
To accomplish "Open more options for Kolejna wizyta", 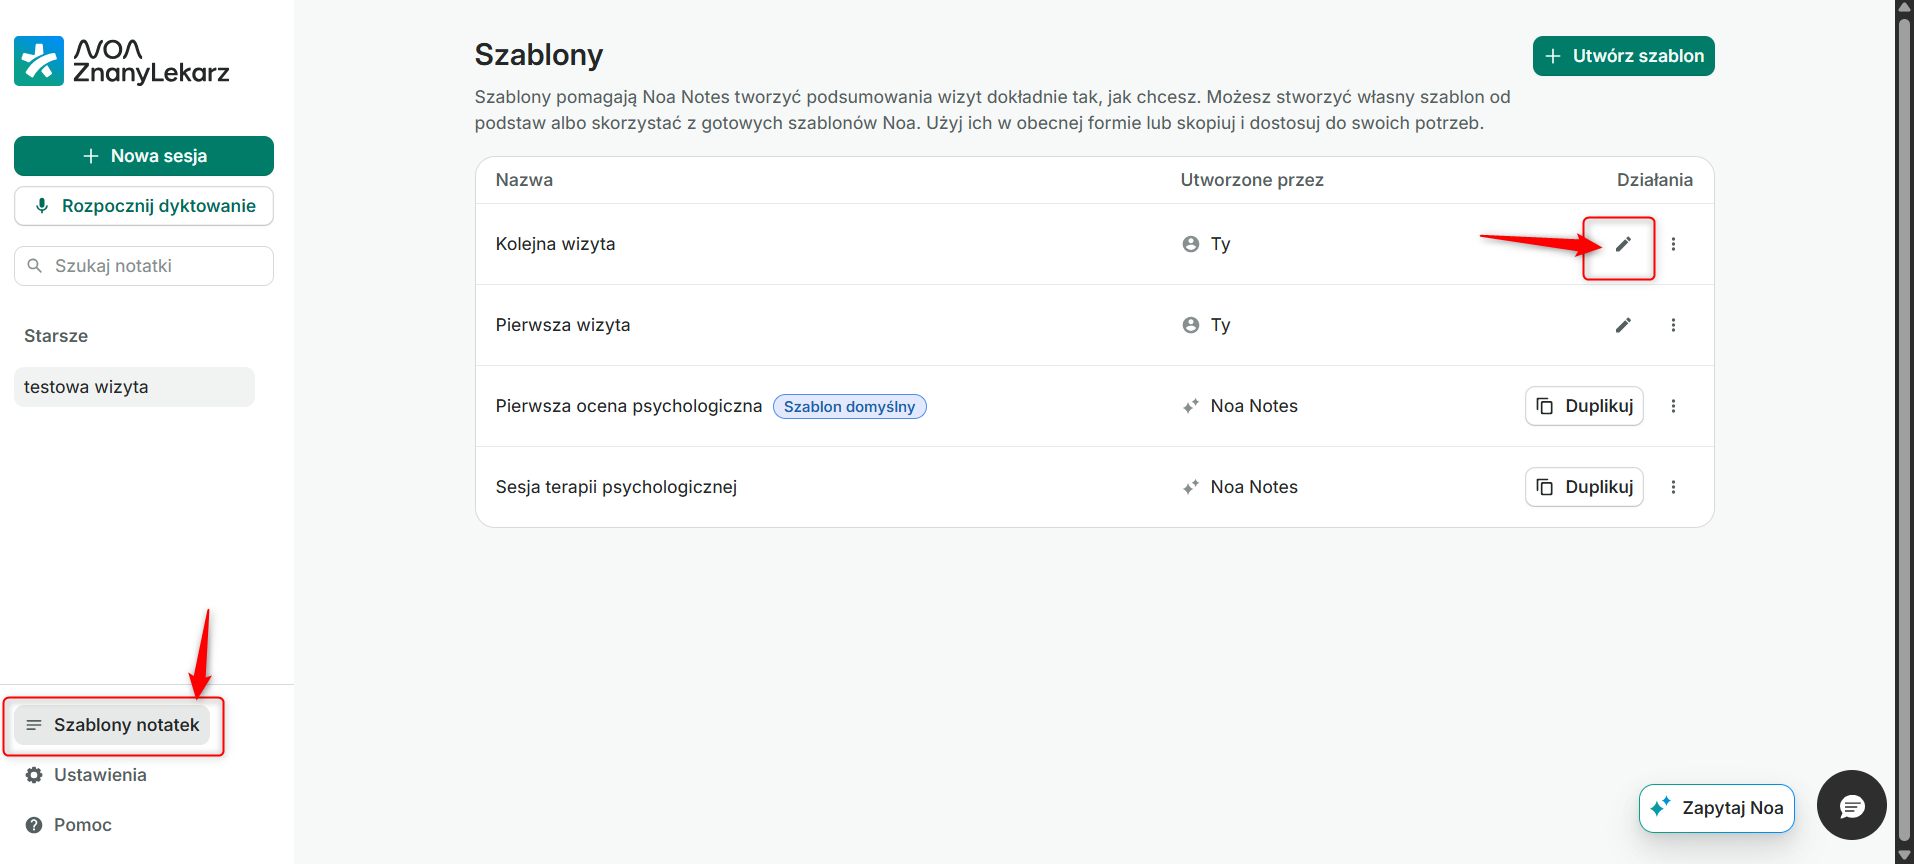I will click(1673, 244).
